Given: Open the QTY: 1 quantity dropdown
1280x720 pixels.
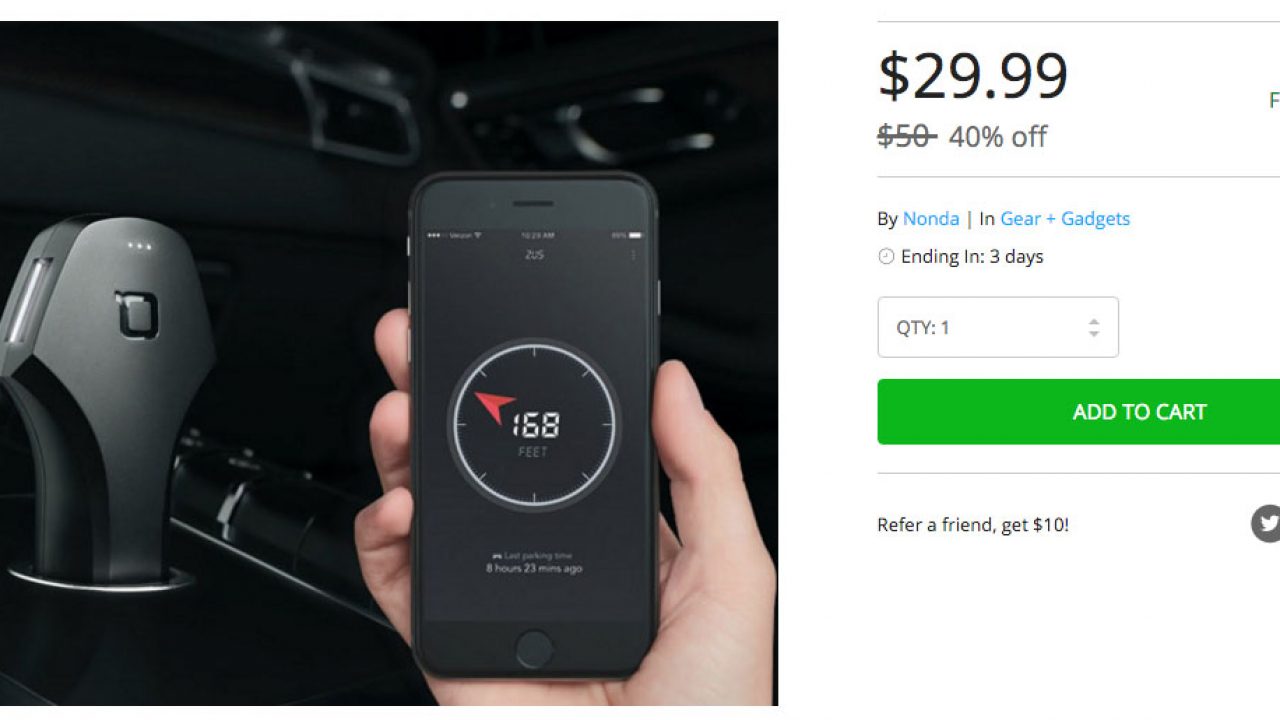Looking at the screenshot, I should (x=998, y=327).
